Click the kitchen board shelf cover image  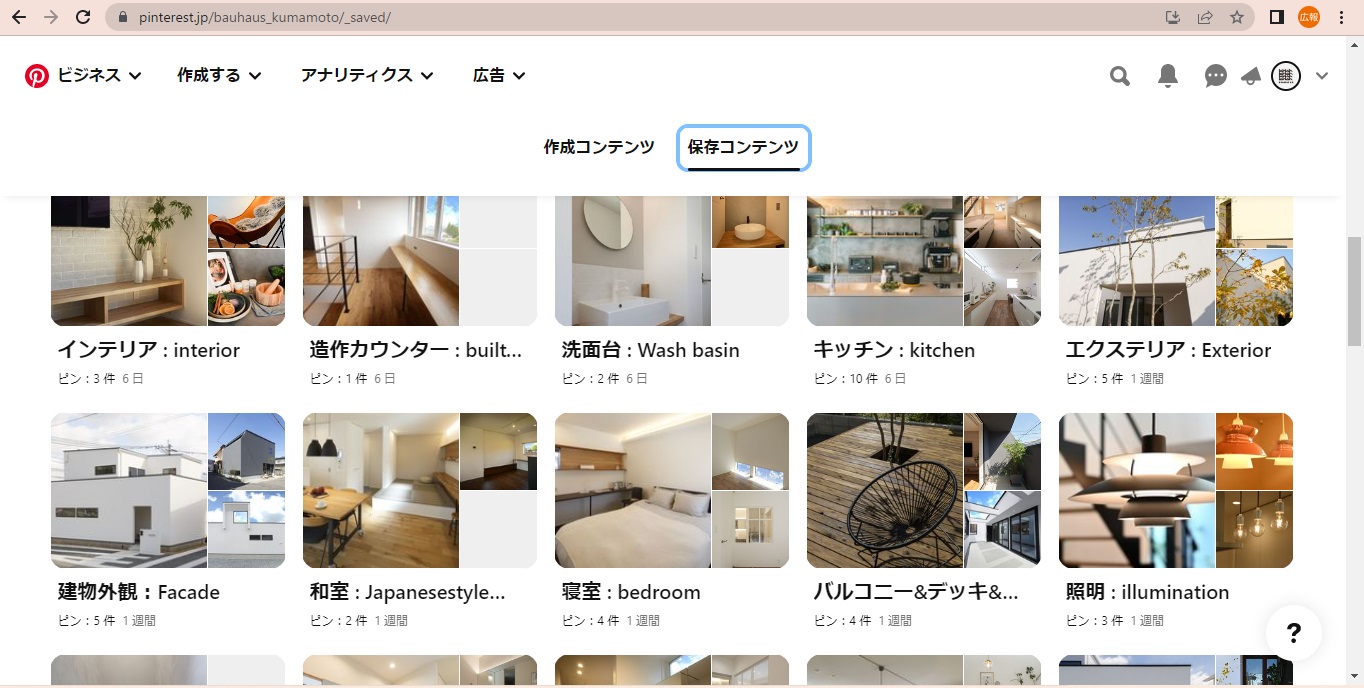pos(885,261)
